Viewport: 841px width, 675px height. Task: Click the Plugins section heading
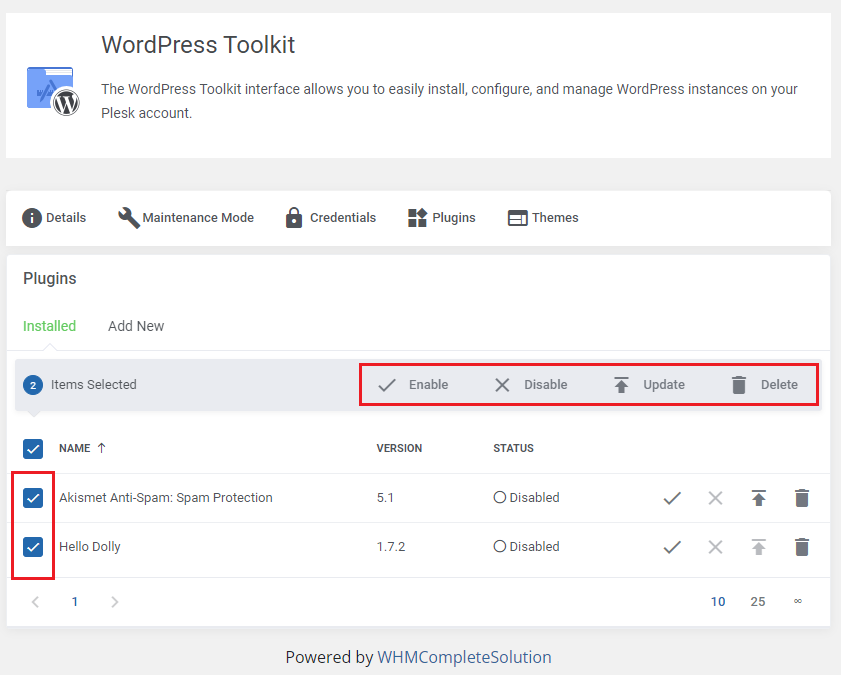[50, 279]
